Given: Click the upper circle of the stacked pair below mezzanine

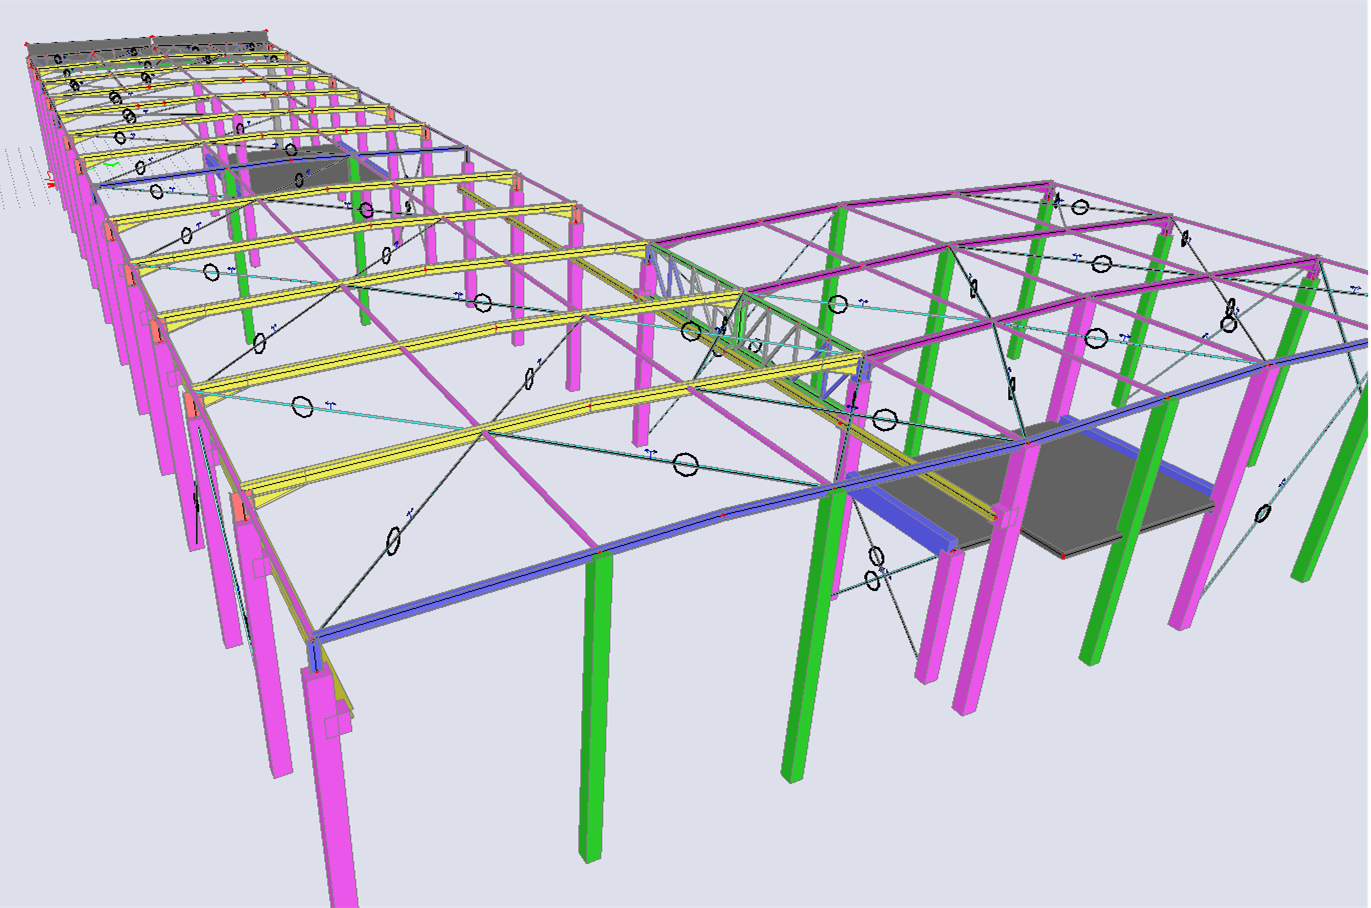Looking at the screenshot, I should point(876,556).
